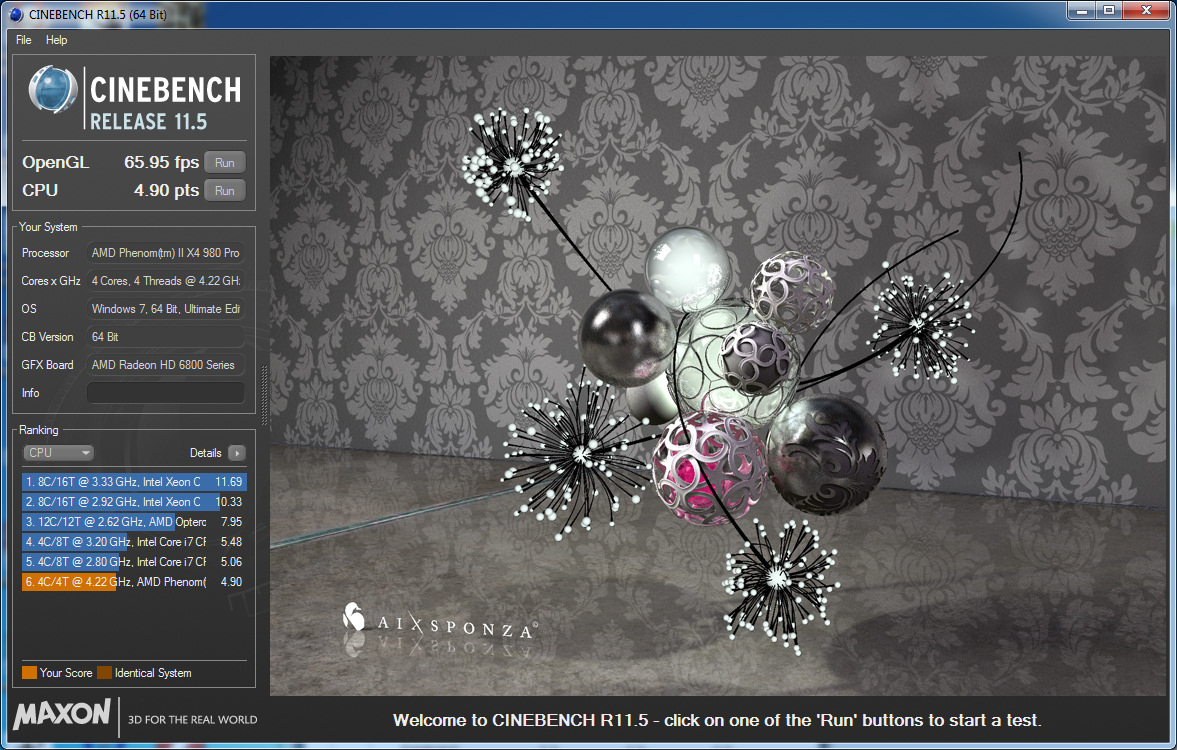Select the Core i7 3.20 GHz ranking entry
The height and width of the screenshot is (750, 1177).
click(x=133, y=542)
